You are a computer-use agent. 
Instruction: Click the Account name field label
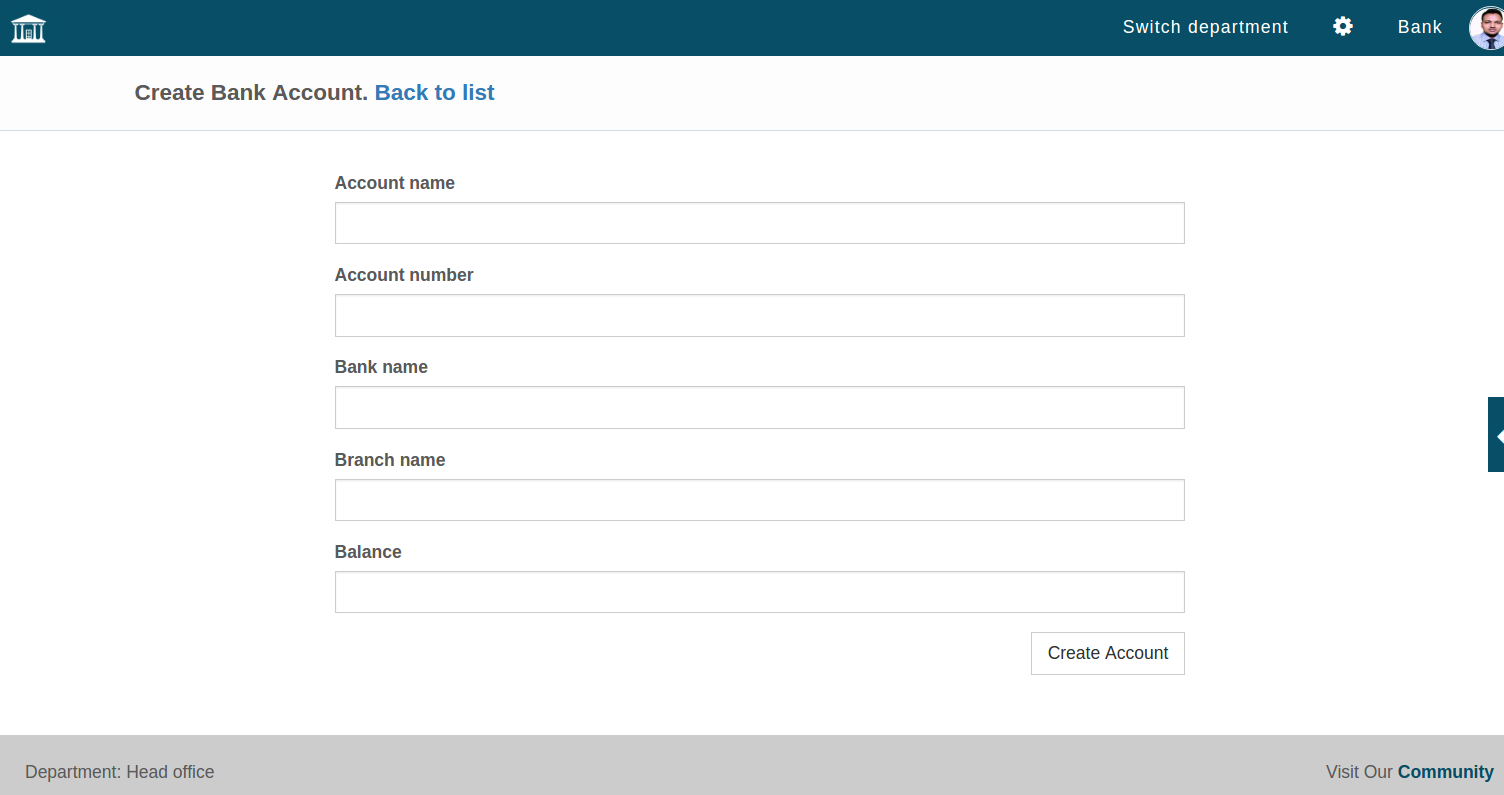click(x=394, y=183)
